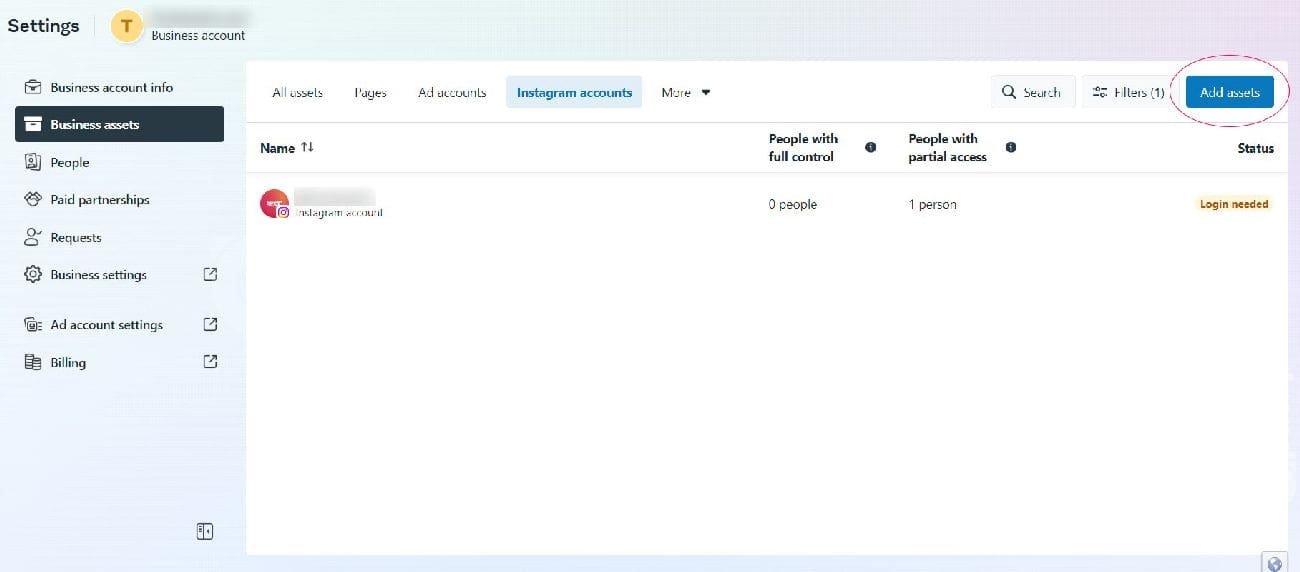Open the business account switcher avatar

(x=127, y=27)
